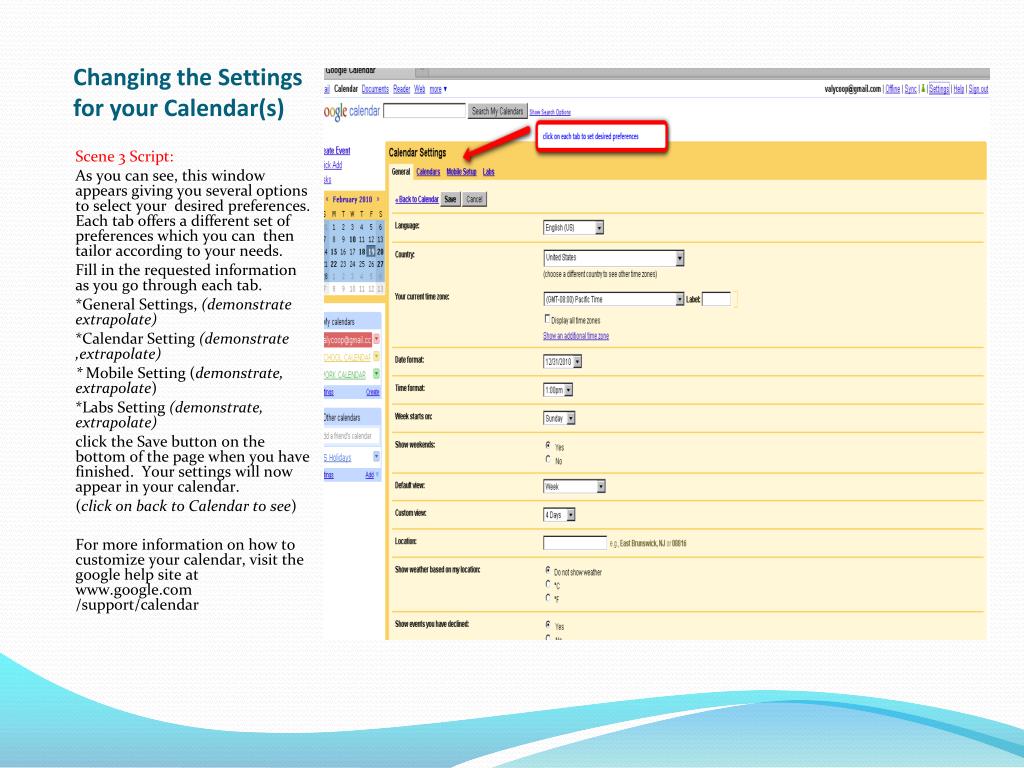This screenshot has width=1024, height=768.
Task: Go to next month in mini calendar
Action: (x=378, y=199)
